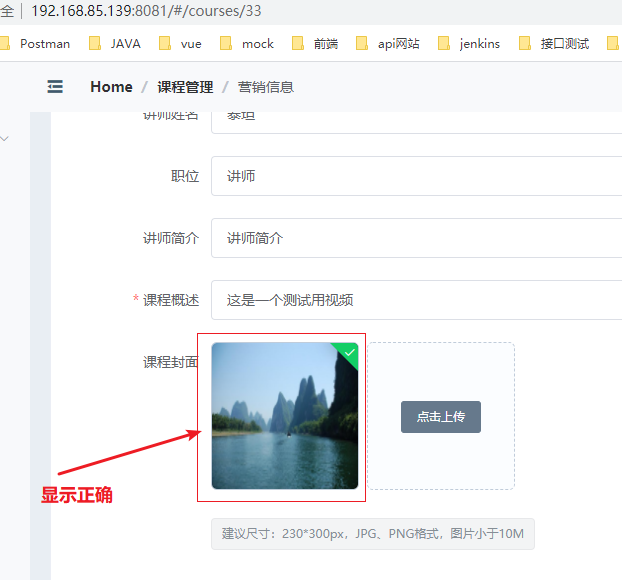622x580 pixels.
Task: Go to 课程管理 breadcrumb
Action: (185, 87)
